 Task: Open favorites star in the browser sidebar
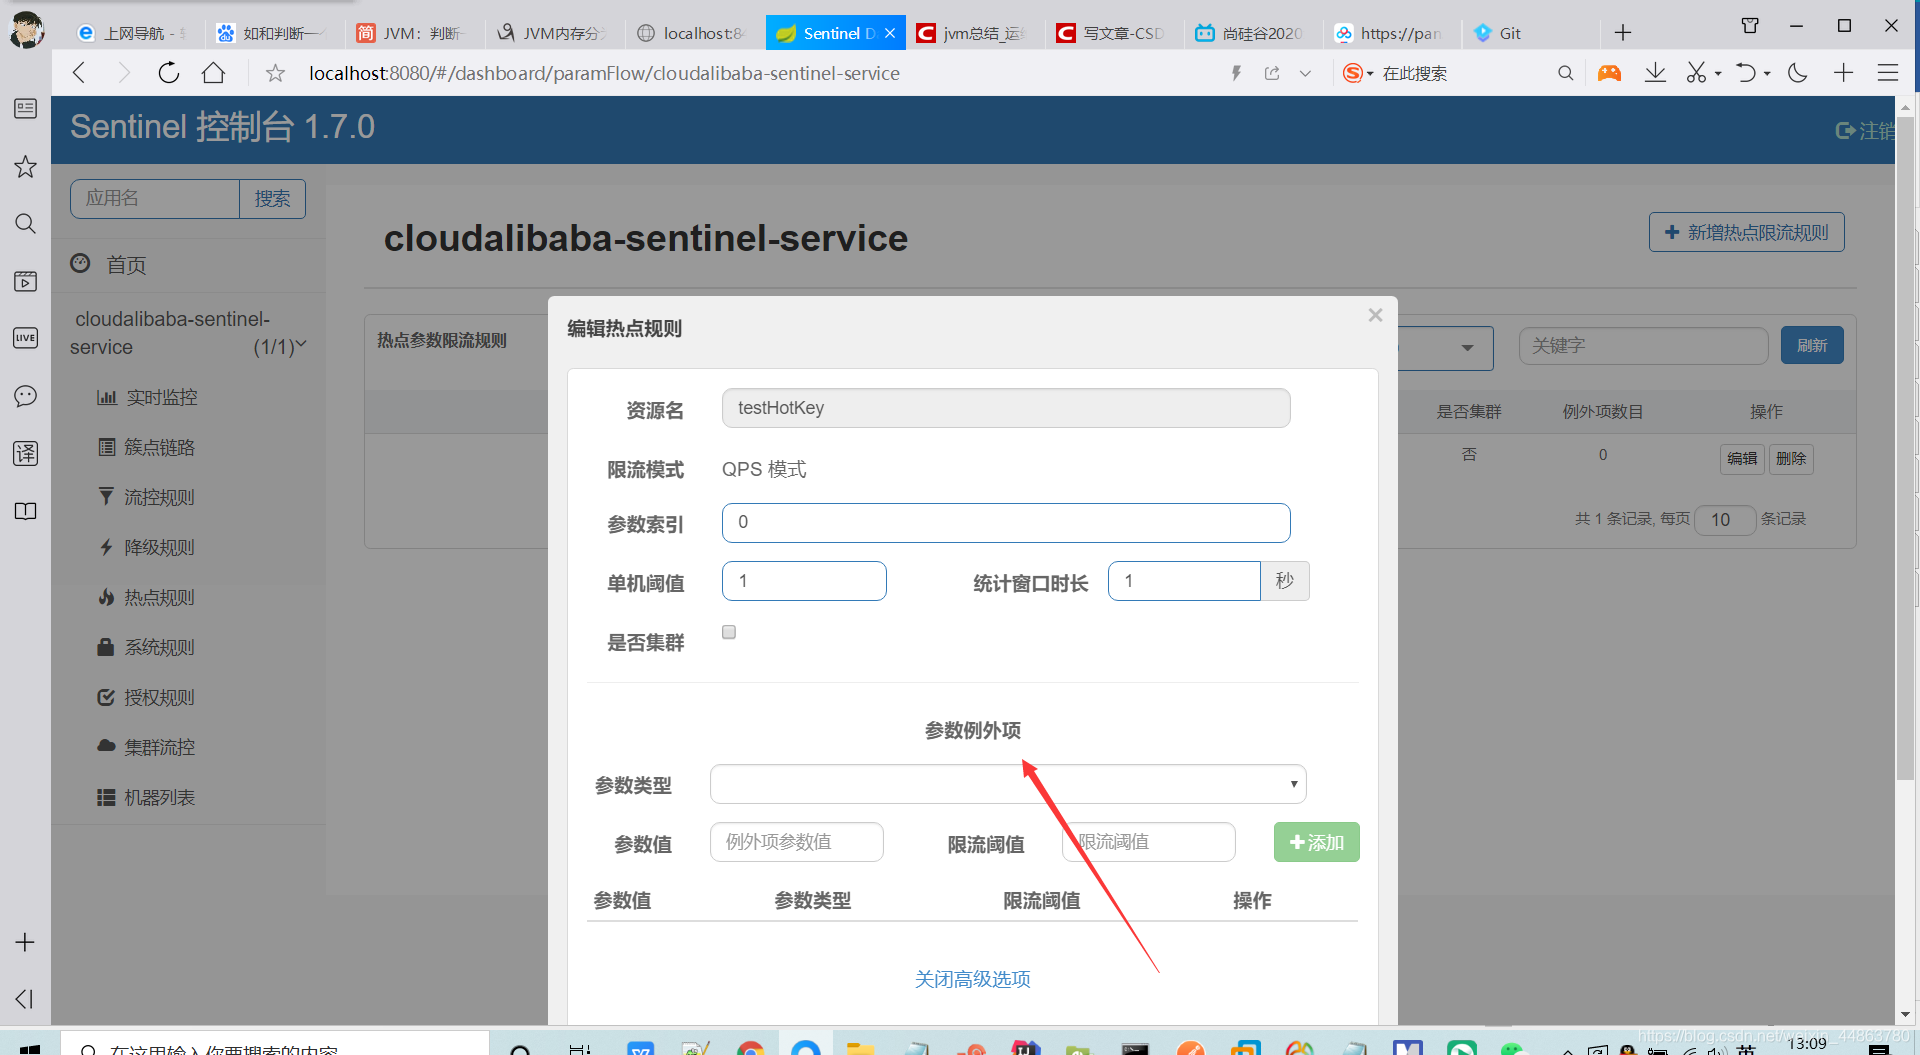click(x=25, y=166)
